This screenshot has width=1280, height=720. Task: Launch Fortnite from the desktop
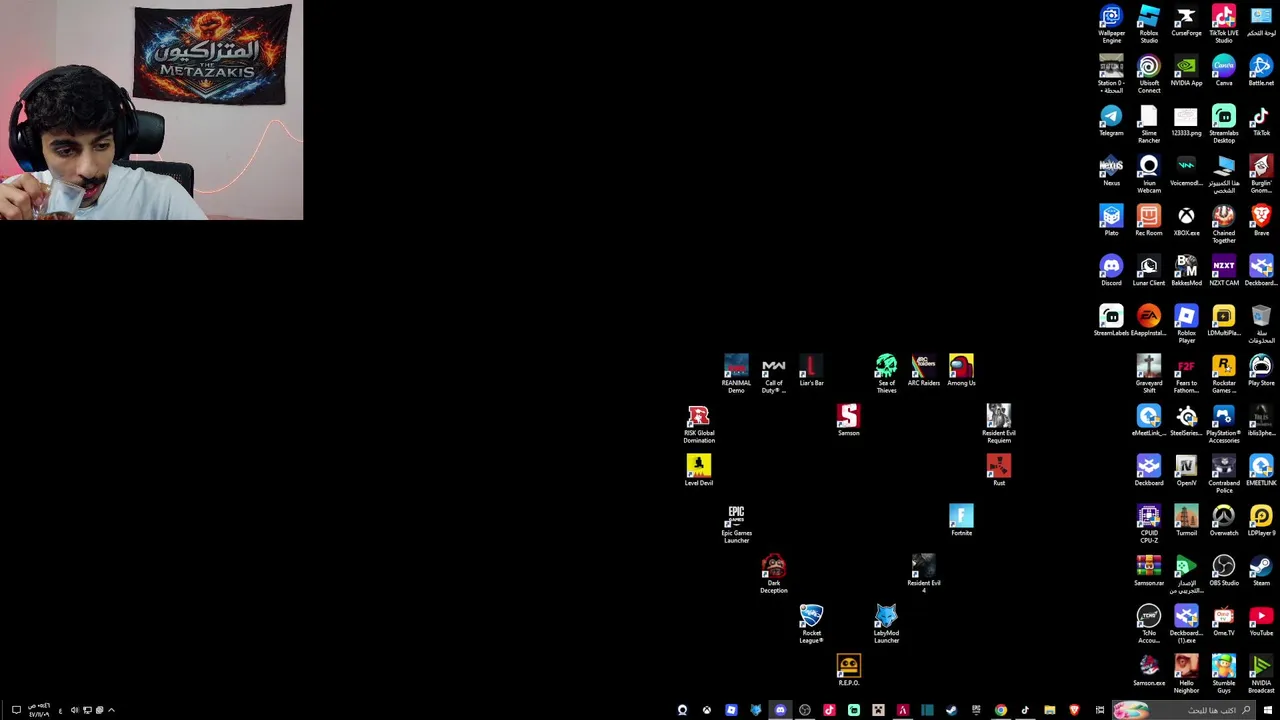coord(961,521)
